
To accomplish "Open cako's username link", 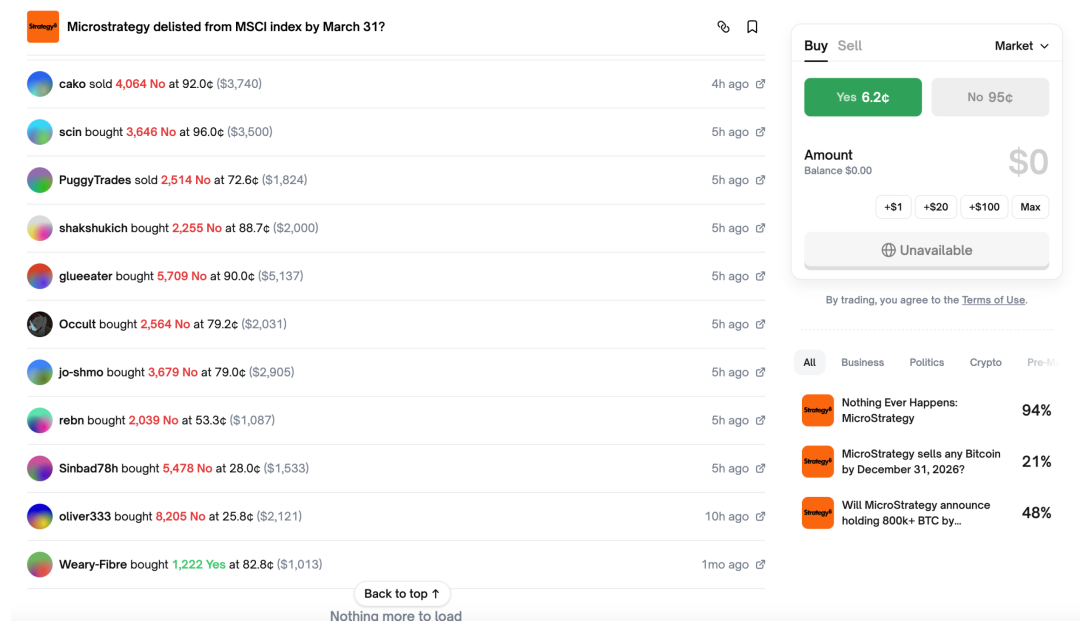I will click(x=72, y=84).
